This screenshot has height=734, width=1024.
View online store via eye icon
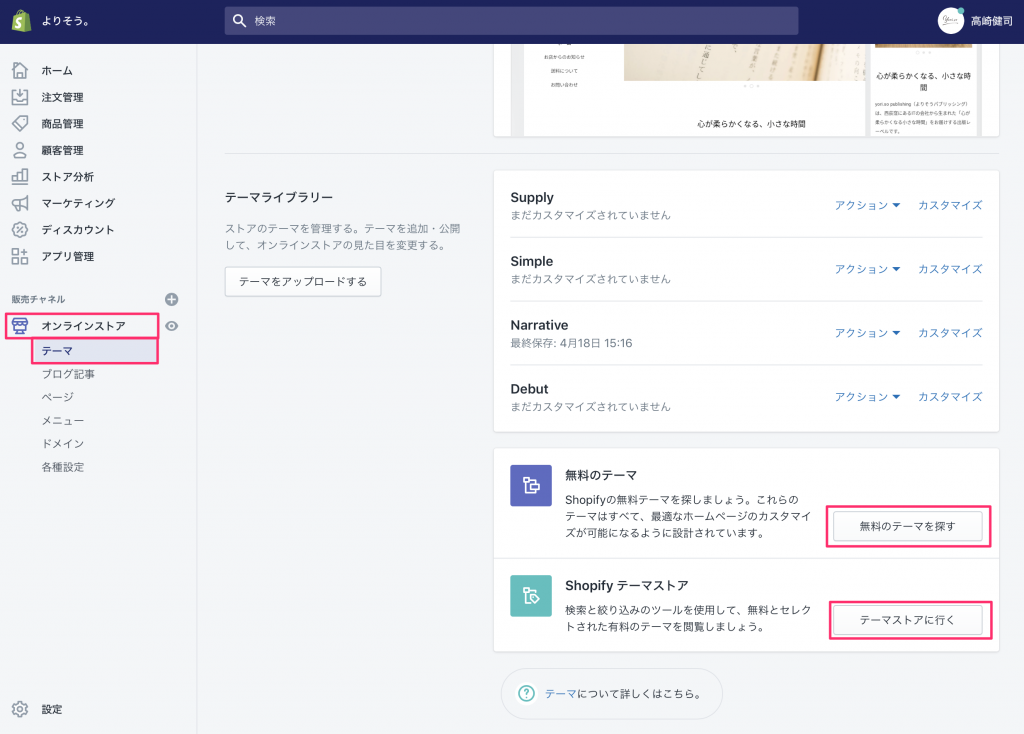click(x=172, y=326)
